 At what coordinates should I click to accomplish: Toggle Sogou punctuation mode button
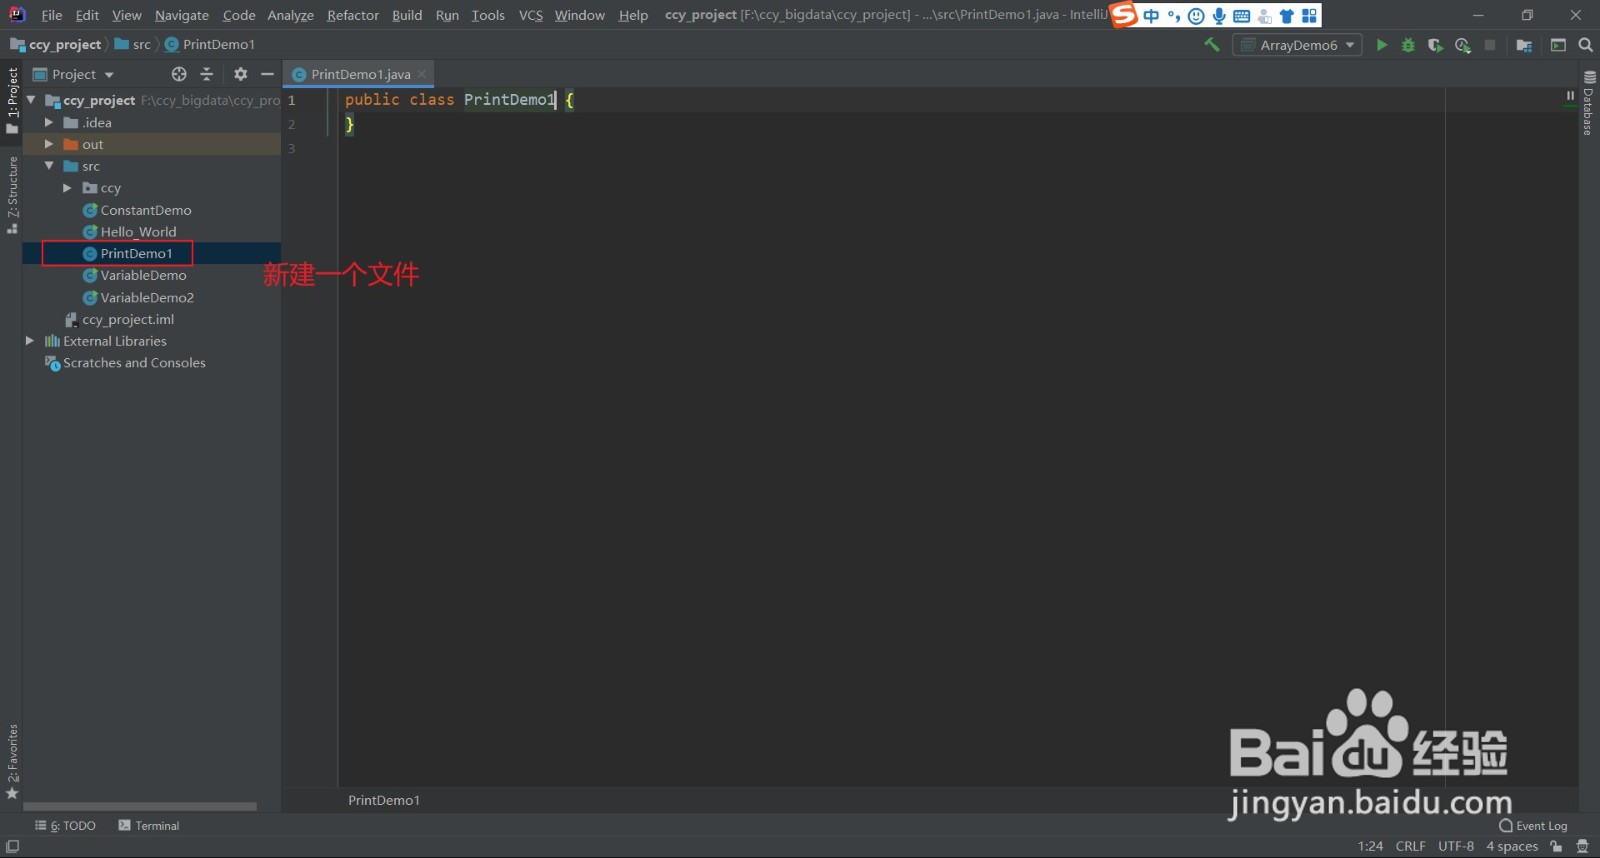pos(1174,16)
